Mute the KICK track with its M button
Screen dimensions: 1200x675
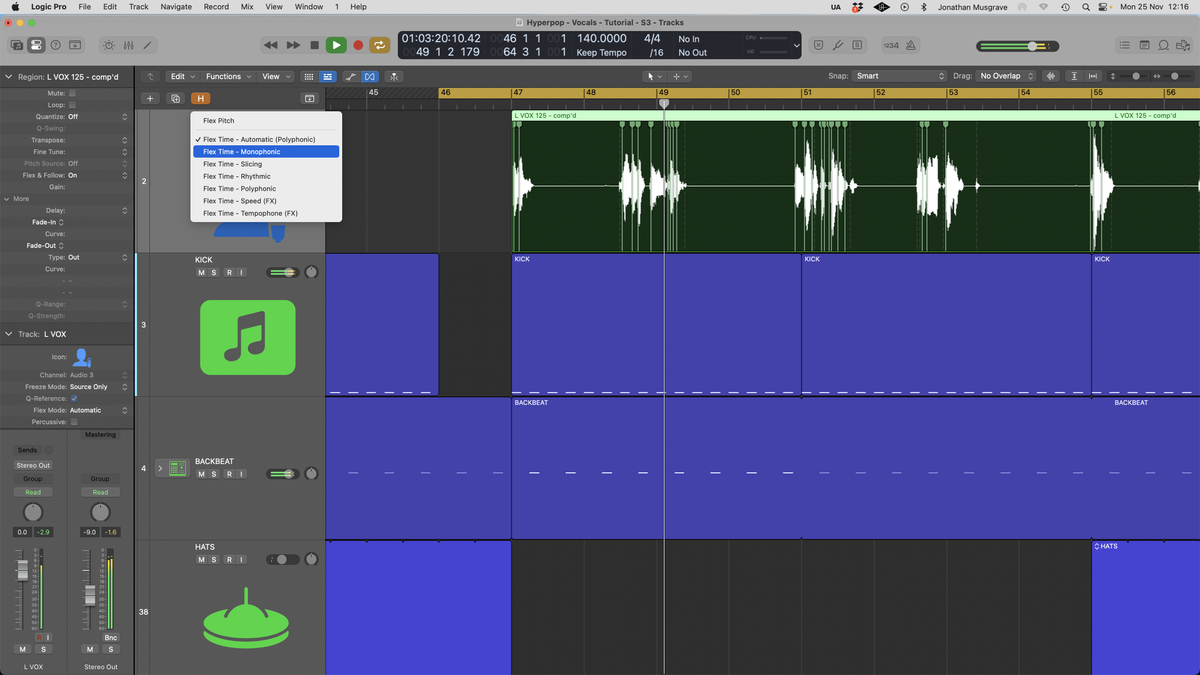pos(201,272)
